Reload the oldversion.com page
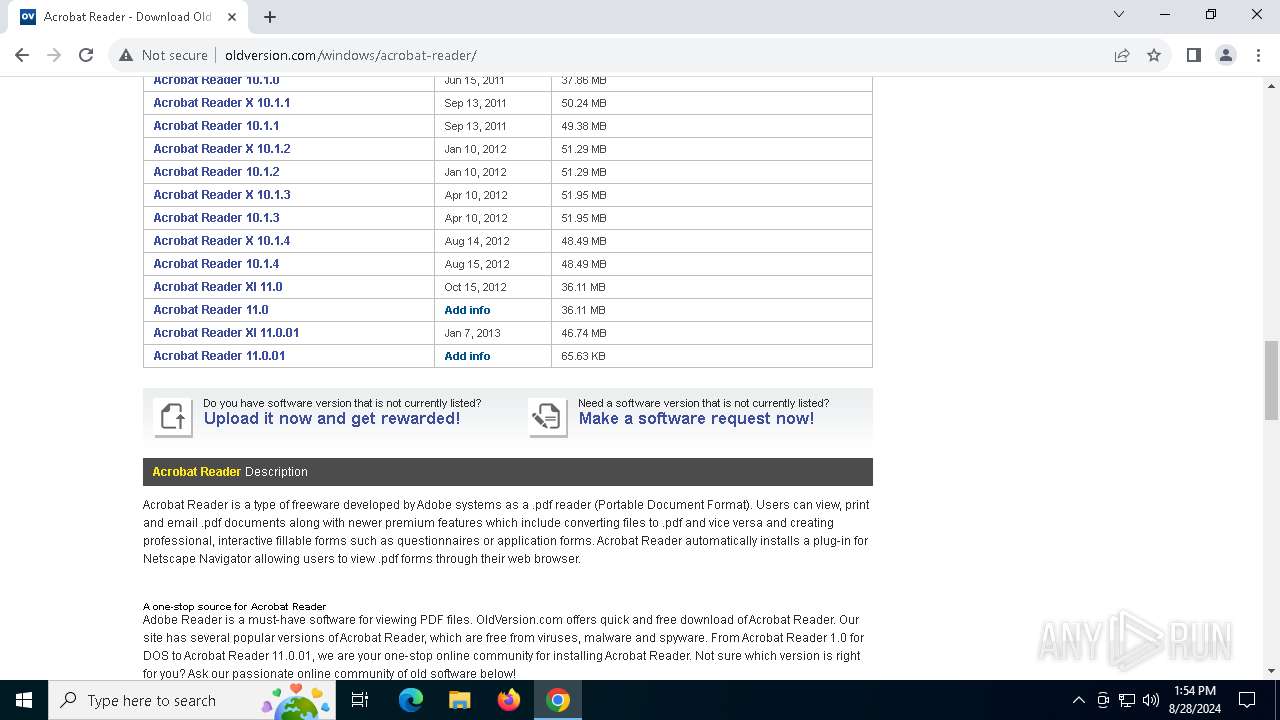 coord(86,55)
